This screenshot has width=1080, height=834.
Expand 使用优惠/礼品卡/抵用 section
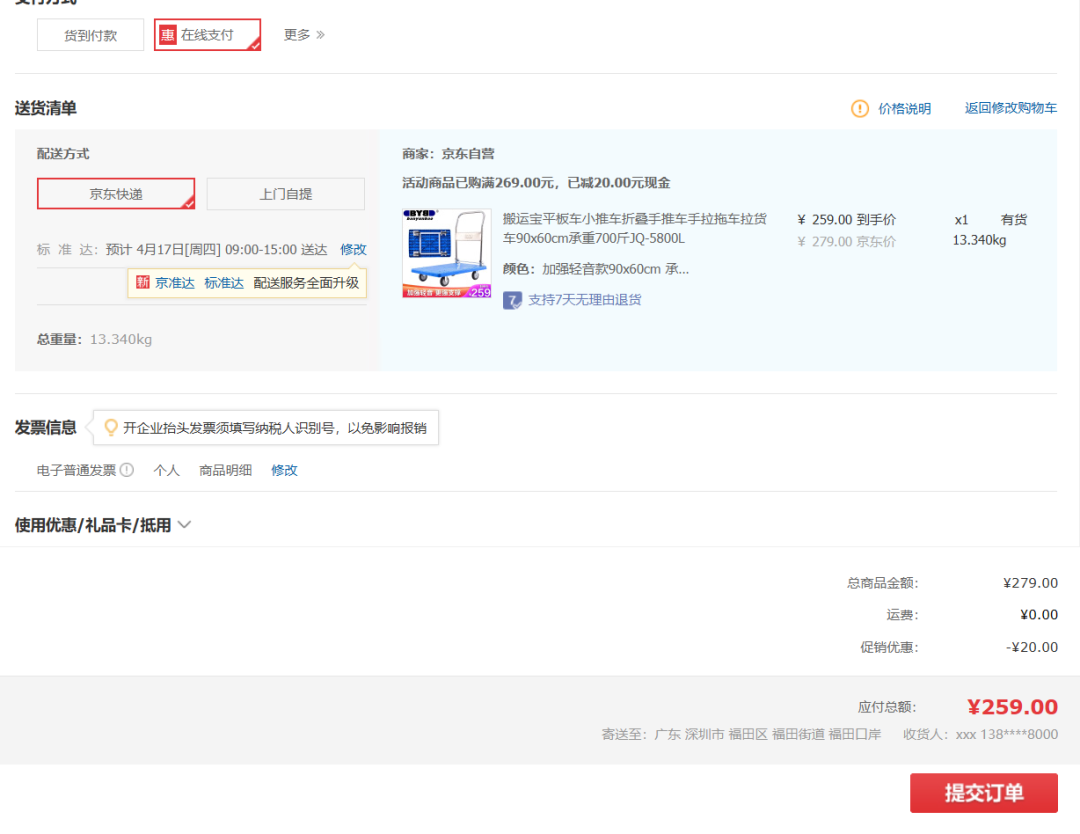103,525
